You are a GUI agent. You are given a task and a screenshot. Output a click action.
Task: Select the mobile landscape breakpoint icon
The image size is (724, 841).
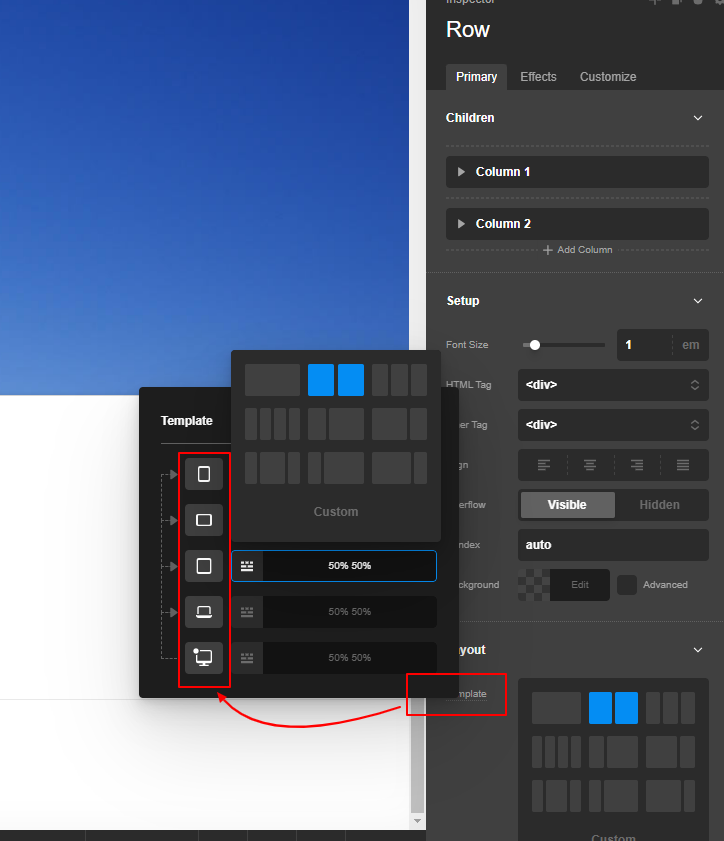[204, 520]
